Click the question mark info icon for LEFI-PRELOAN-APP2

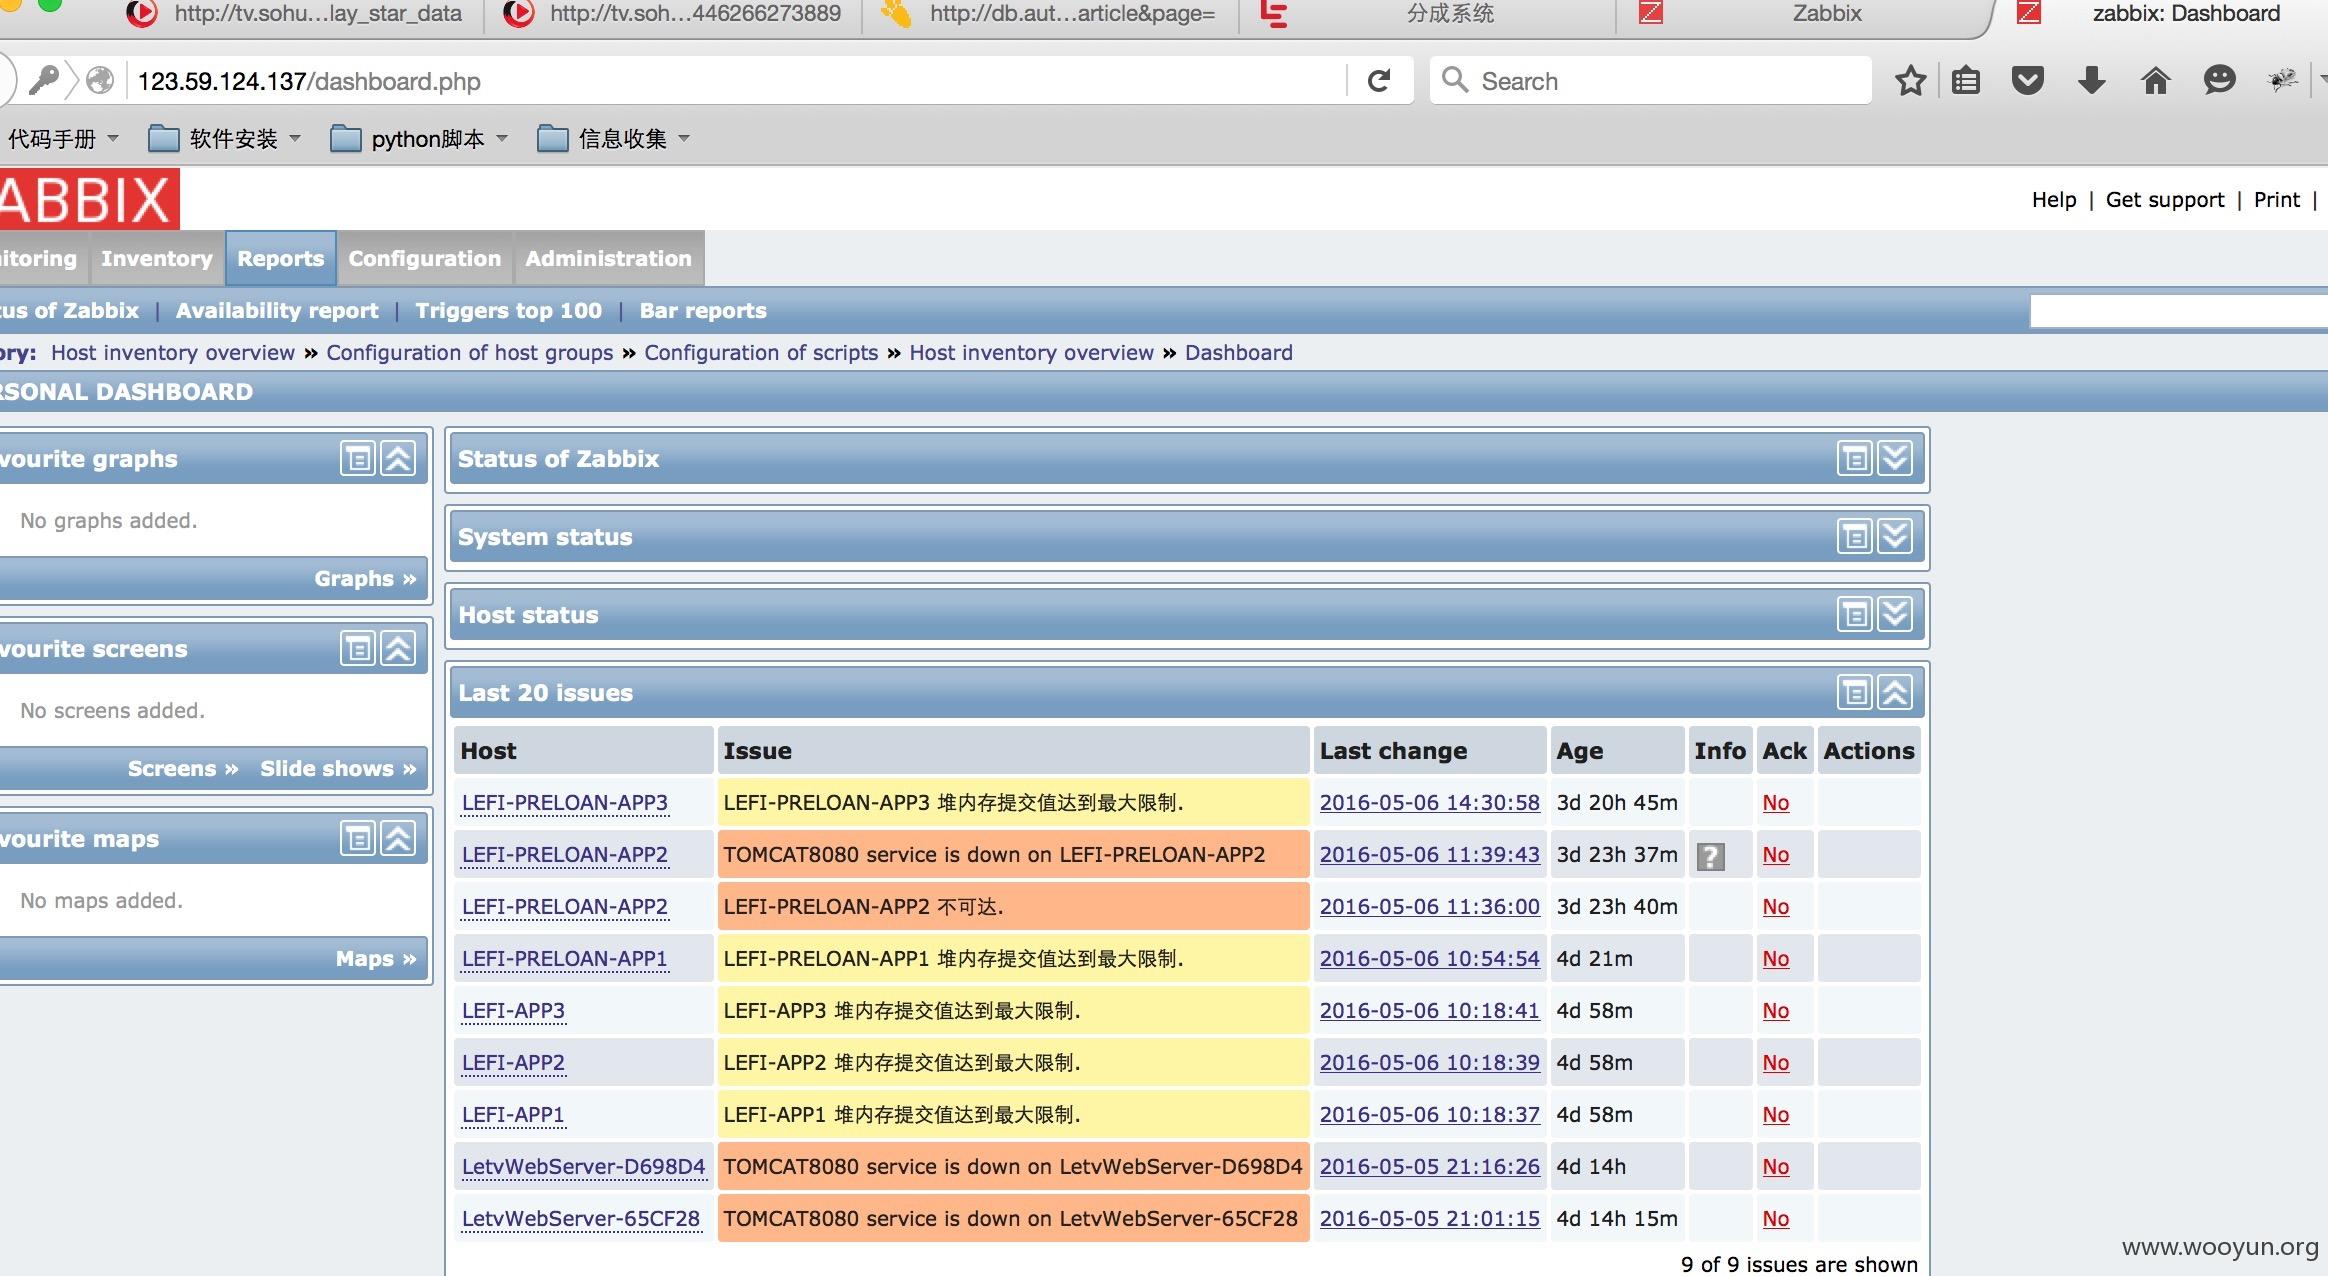point(1710,856)
